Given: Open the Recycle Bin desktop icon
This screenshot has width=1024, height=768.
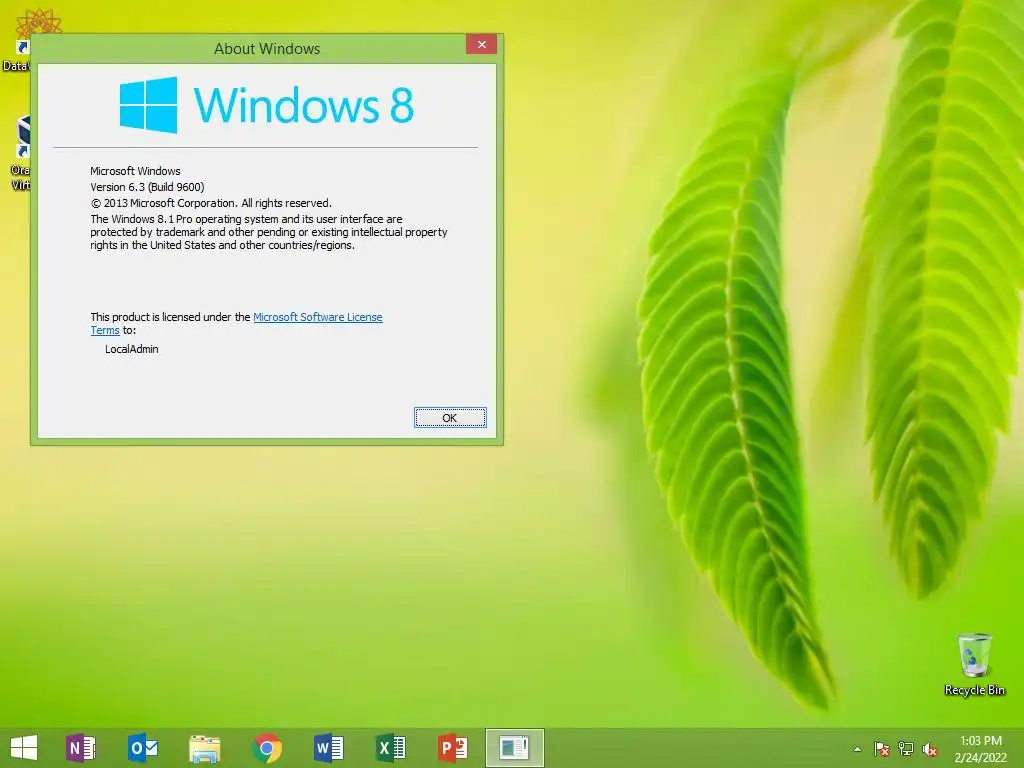Looking at the screenshot, I should click(974, 664).
